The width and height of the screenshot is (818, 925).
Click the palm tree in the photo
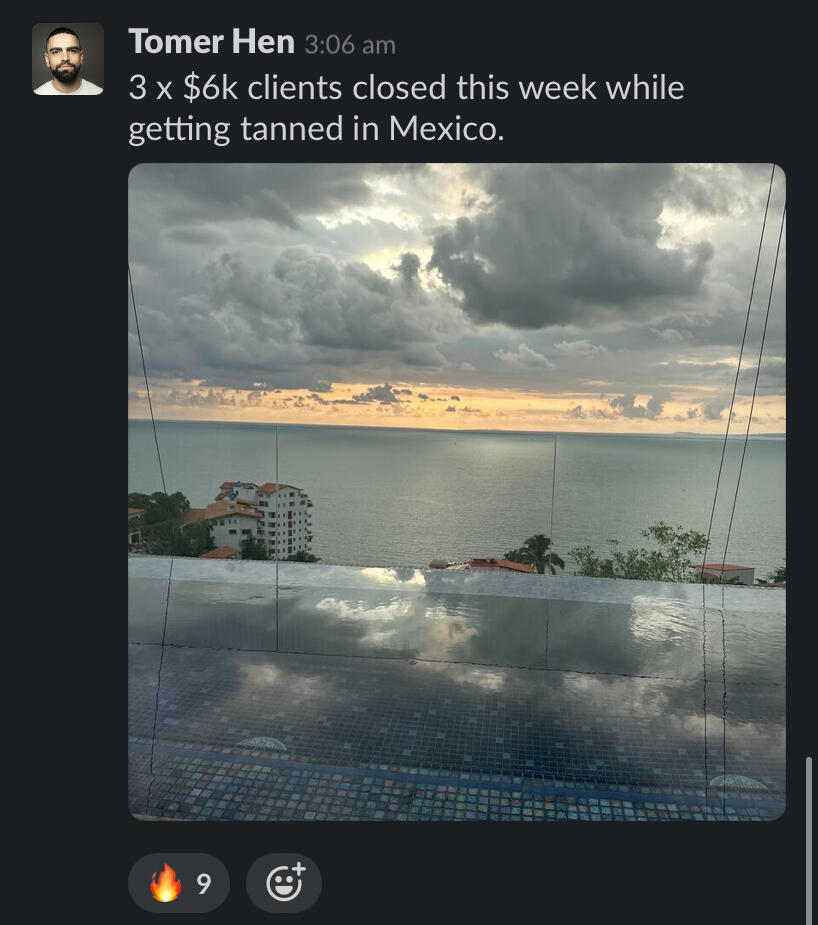click(x=536, y=553)
